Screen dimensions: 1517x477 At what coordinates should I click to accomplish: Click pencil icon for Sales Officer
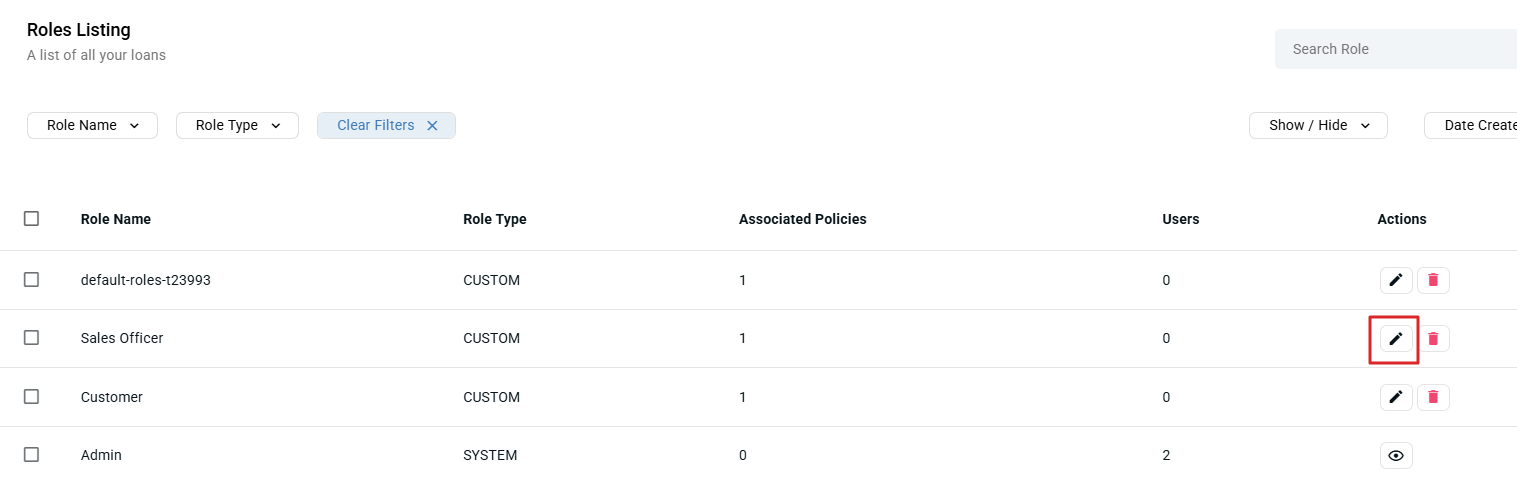(1396, 339)
